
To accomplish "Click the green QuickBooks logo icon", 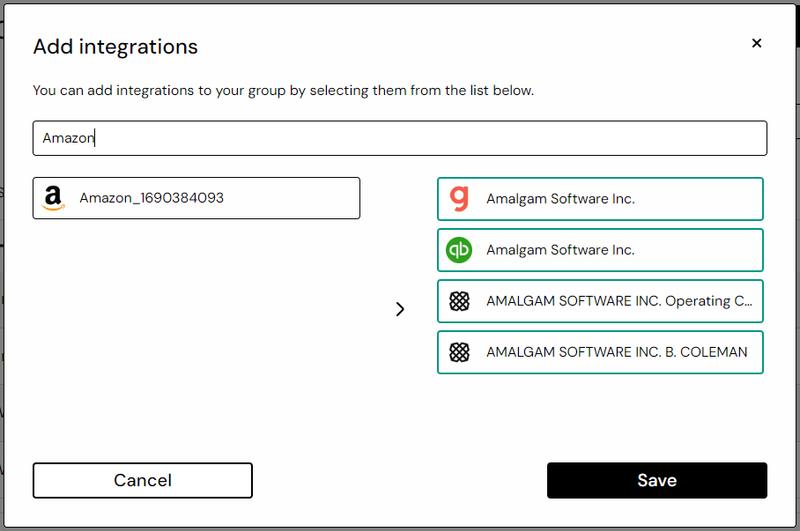I will click(459, 250).
